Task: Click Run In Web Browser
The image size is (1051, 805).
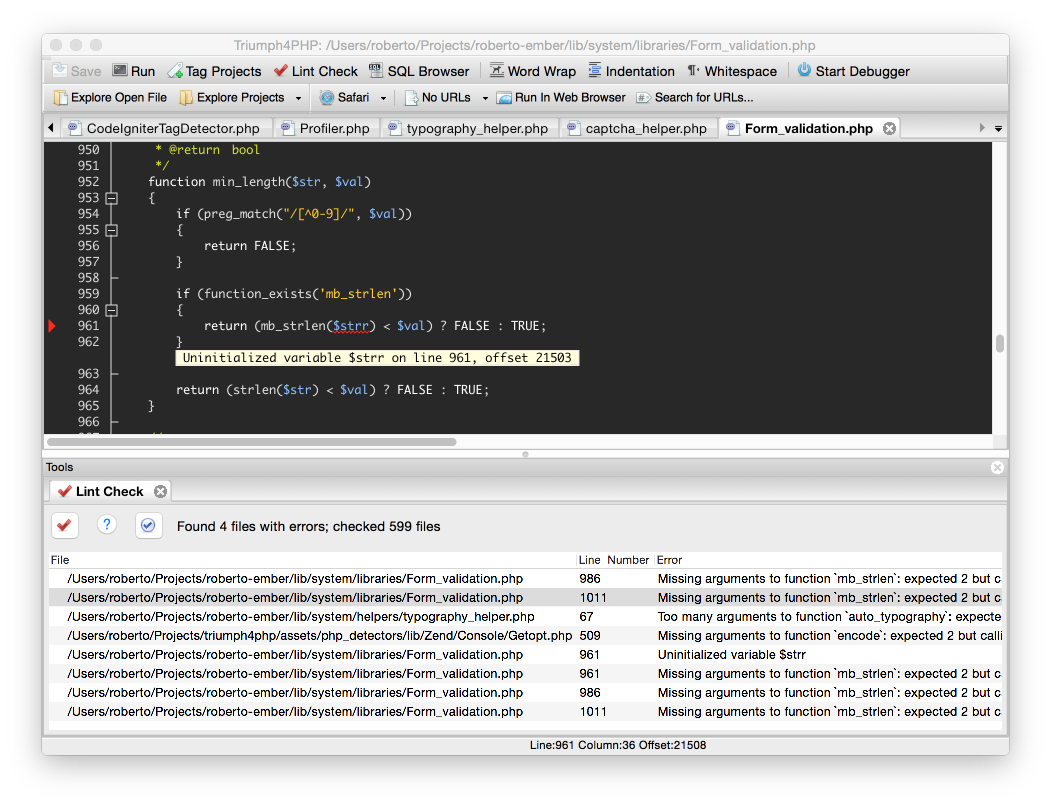Action: [x=561, y=98]
